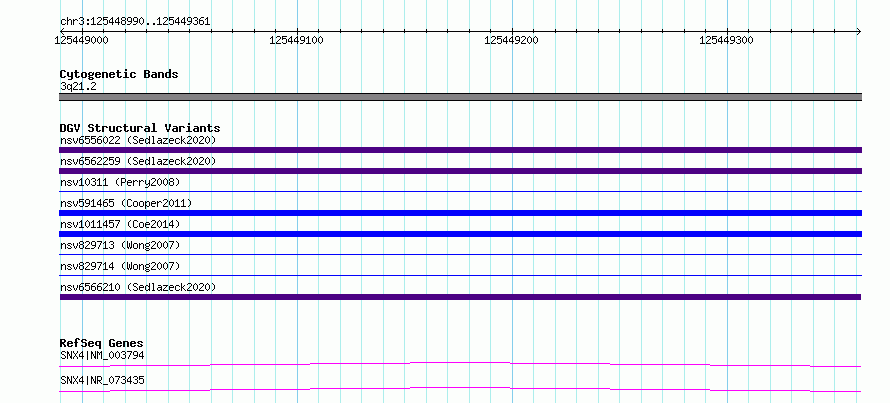Open the DGV Structural Variants track title
Screen dimensions: 890x403
tap(140, 128)
